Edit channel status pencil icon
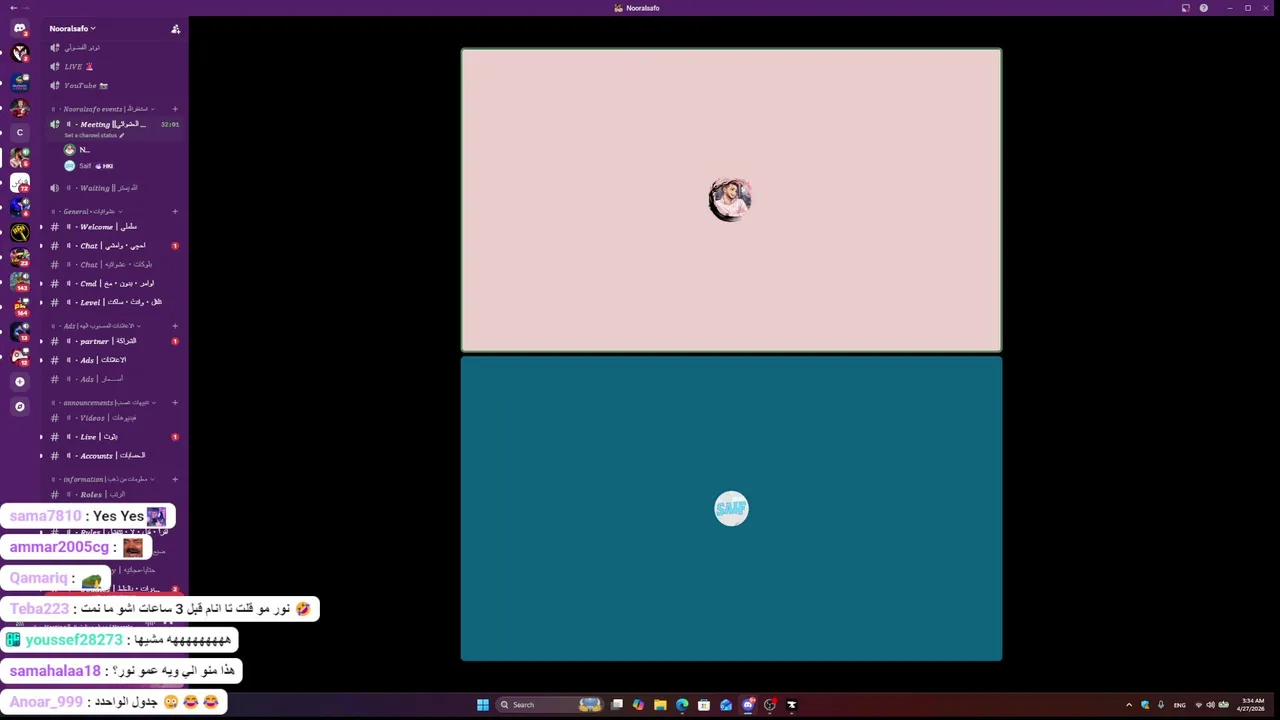Image resolution: width=1280 pixels, height=720 pixels. pos(122,135)
